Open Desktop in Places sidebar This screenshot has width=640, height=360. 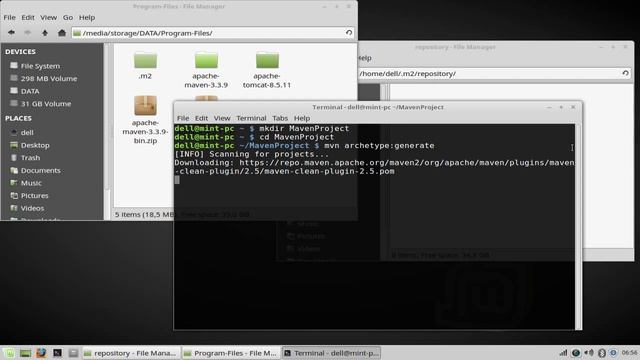[30, 145]
